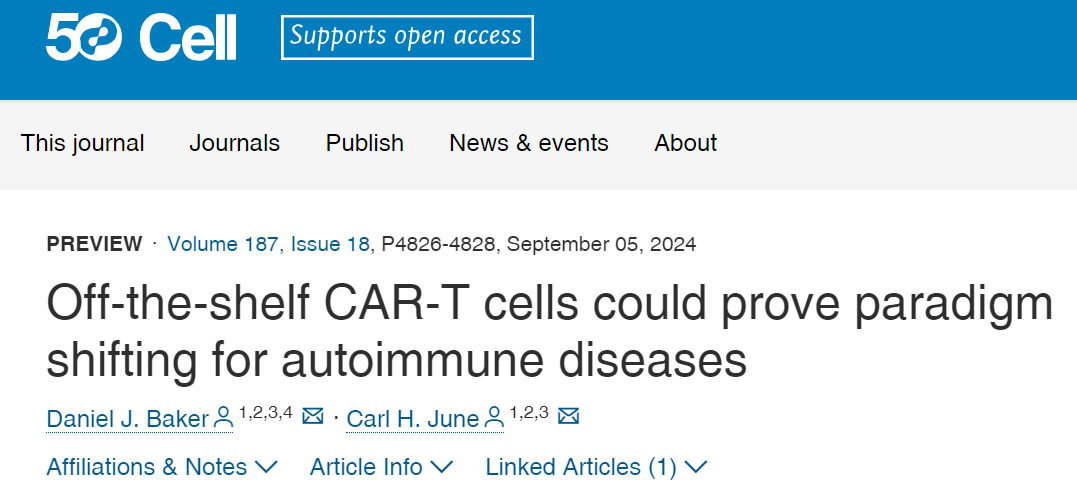
Task: Open author link Carl H. June
Action: (413, 418)
